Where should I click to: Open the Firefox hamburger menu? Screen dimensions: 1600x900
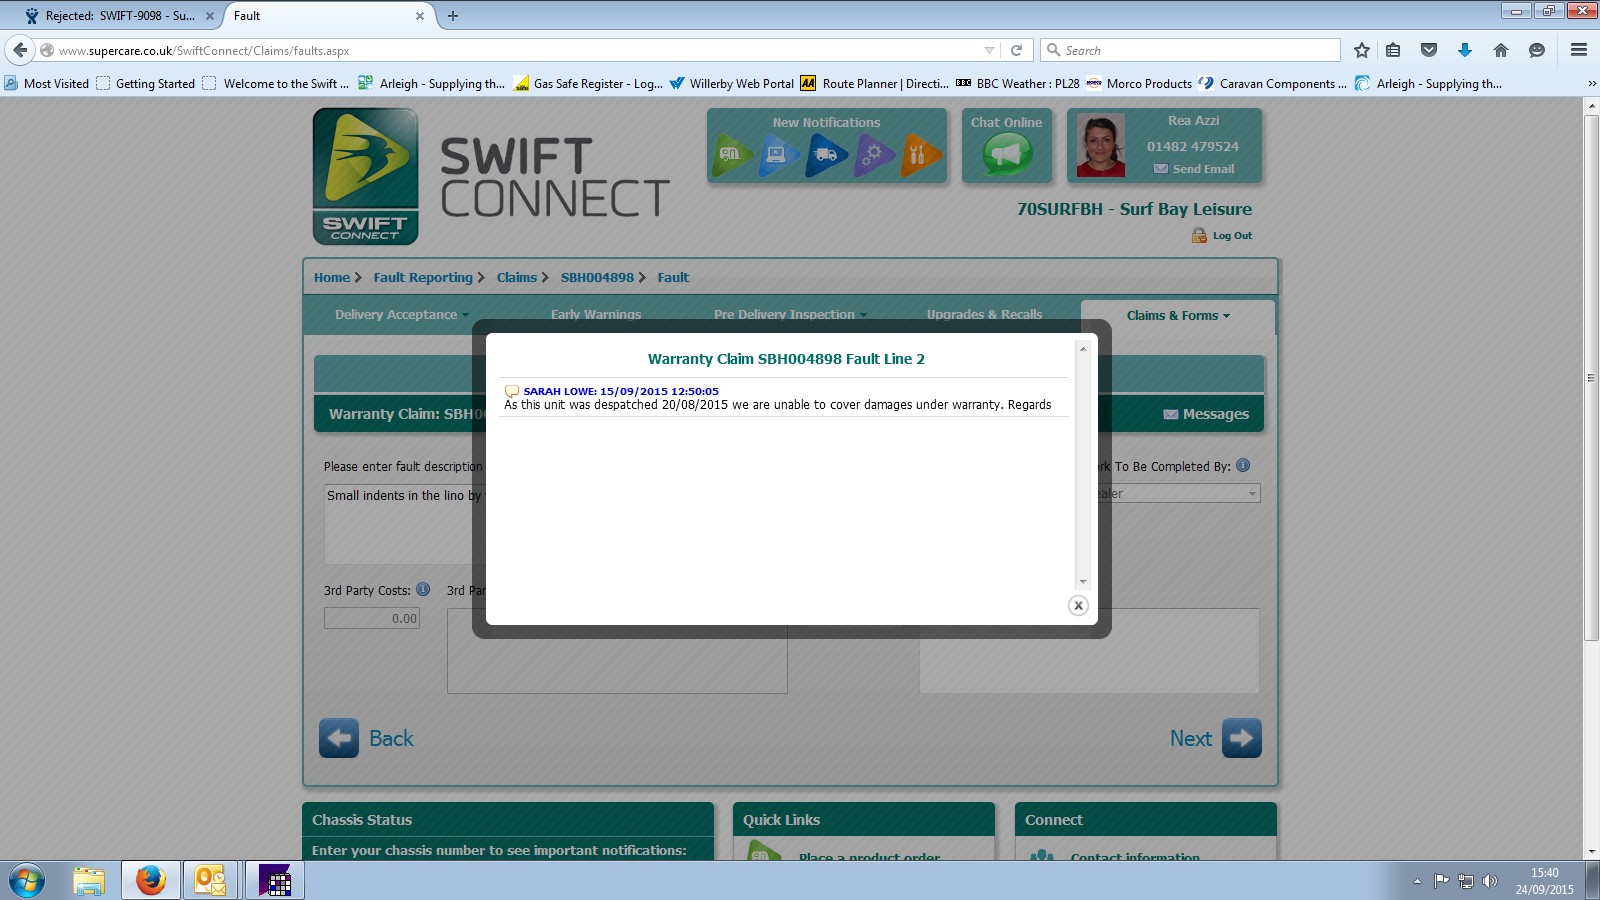click(1579, 50)
